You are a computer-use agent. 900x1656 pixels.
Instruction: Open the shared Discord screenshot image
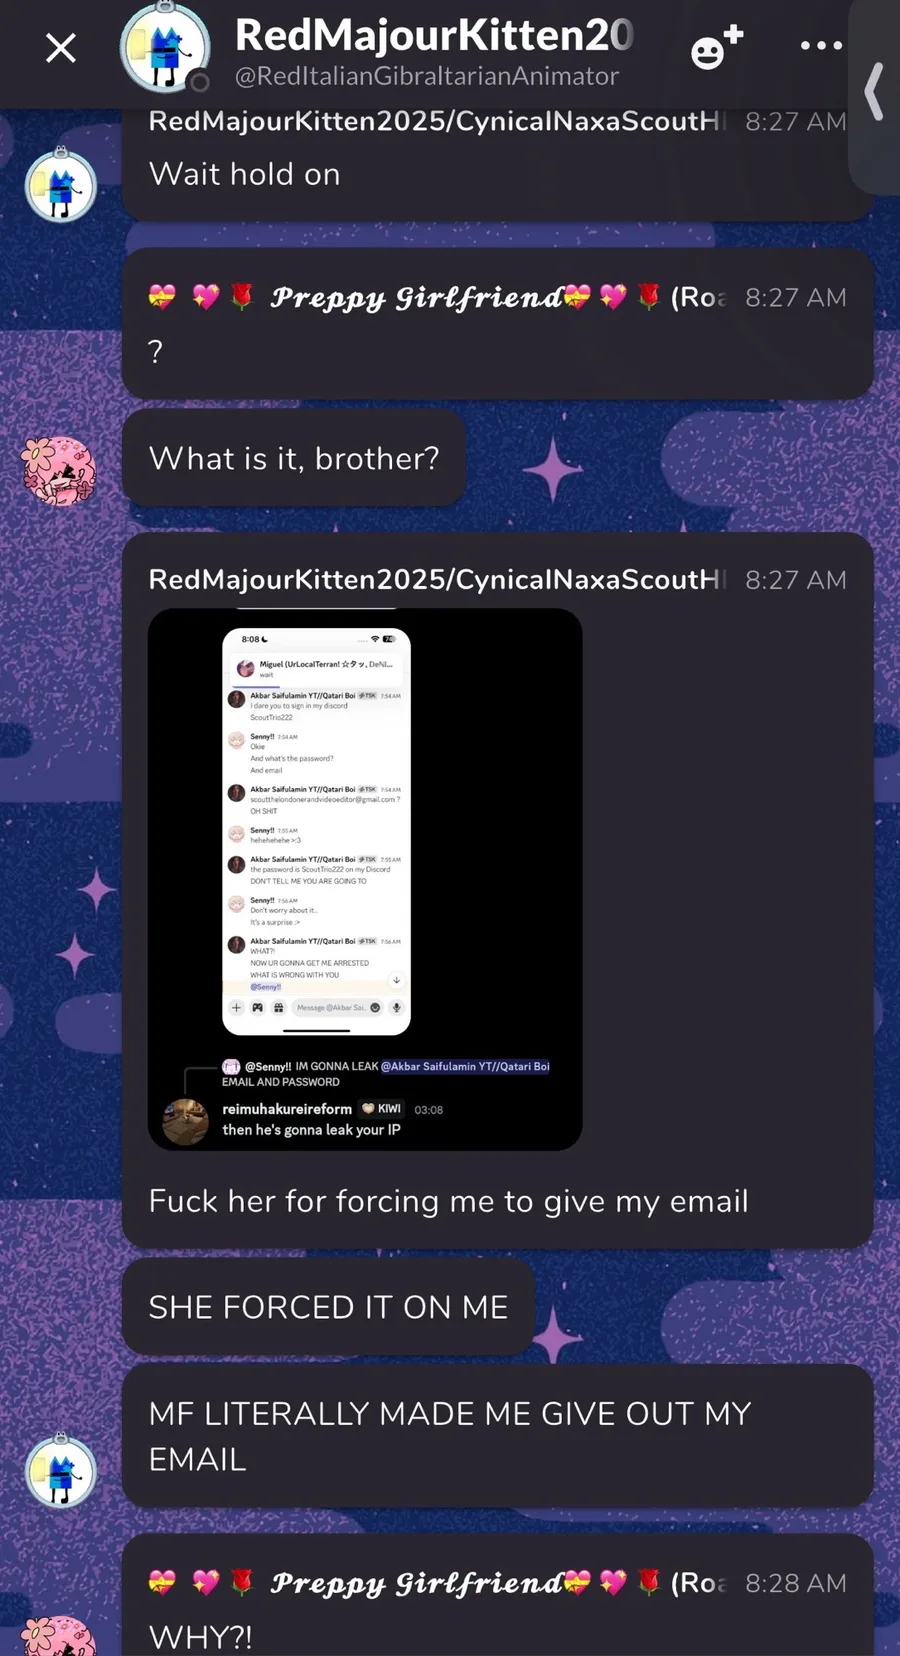tap(365, 879)
